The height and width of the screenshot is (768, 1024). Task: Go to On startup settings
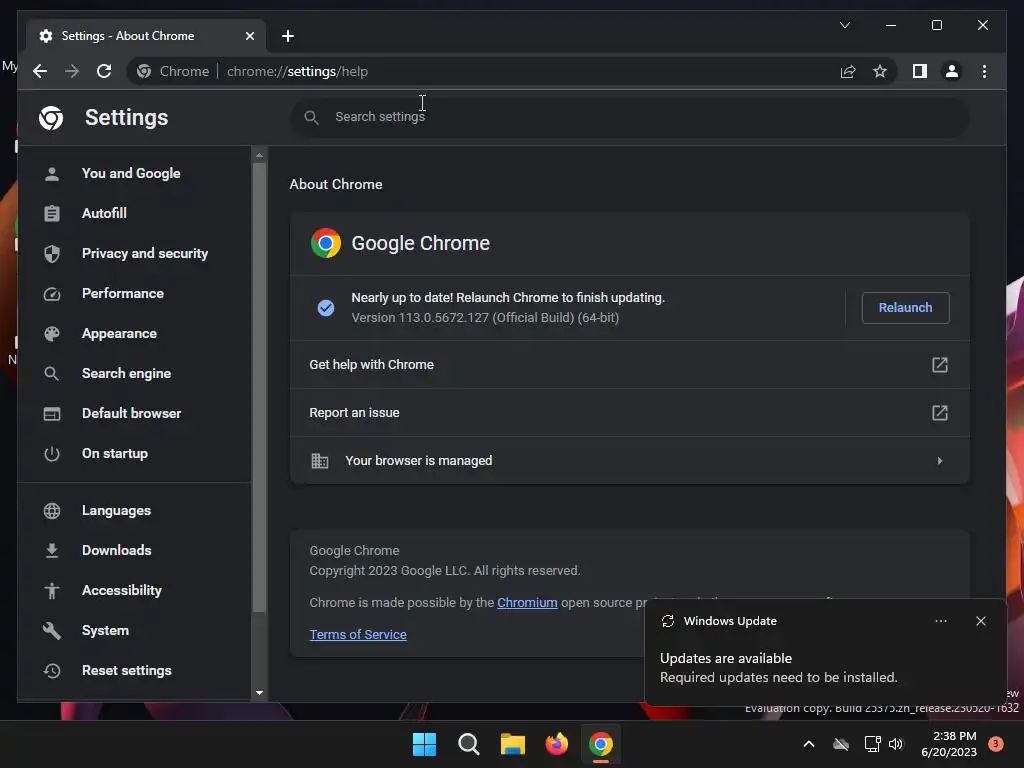[x=135, y=453]
